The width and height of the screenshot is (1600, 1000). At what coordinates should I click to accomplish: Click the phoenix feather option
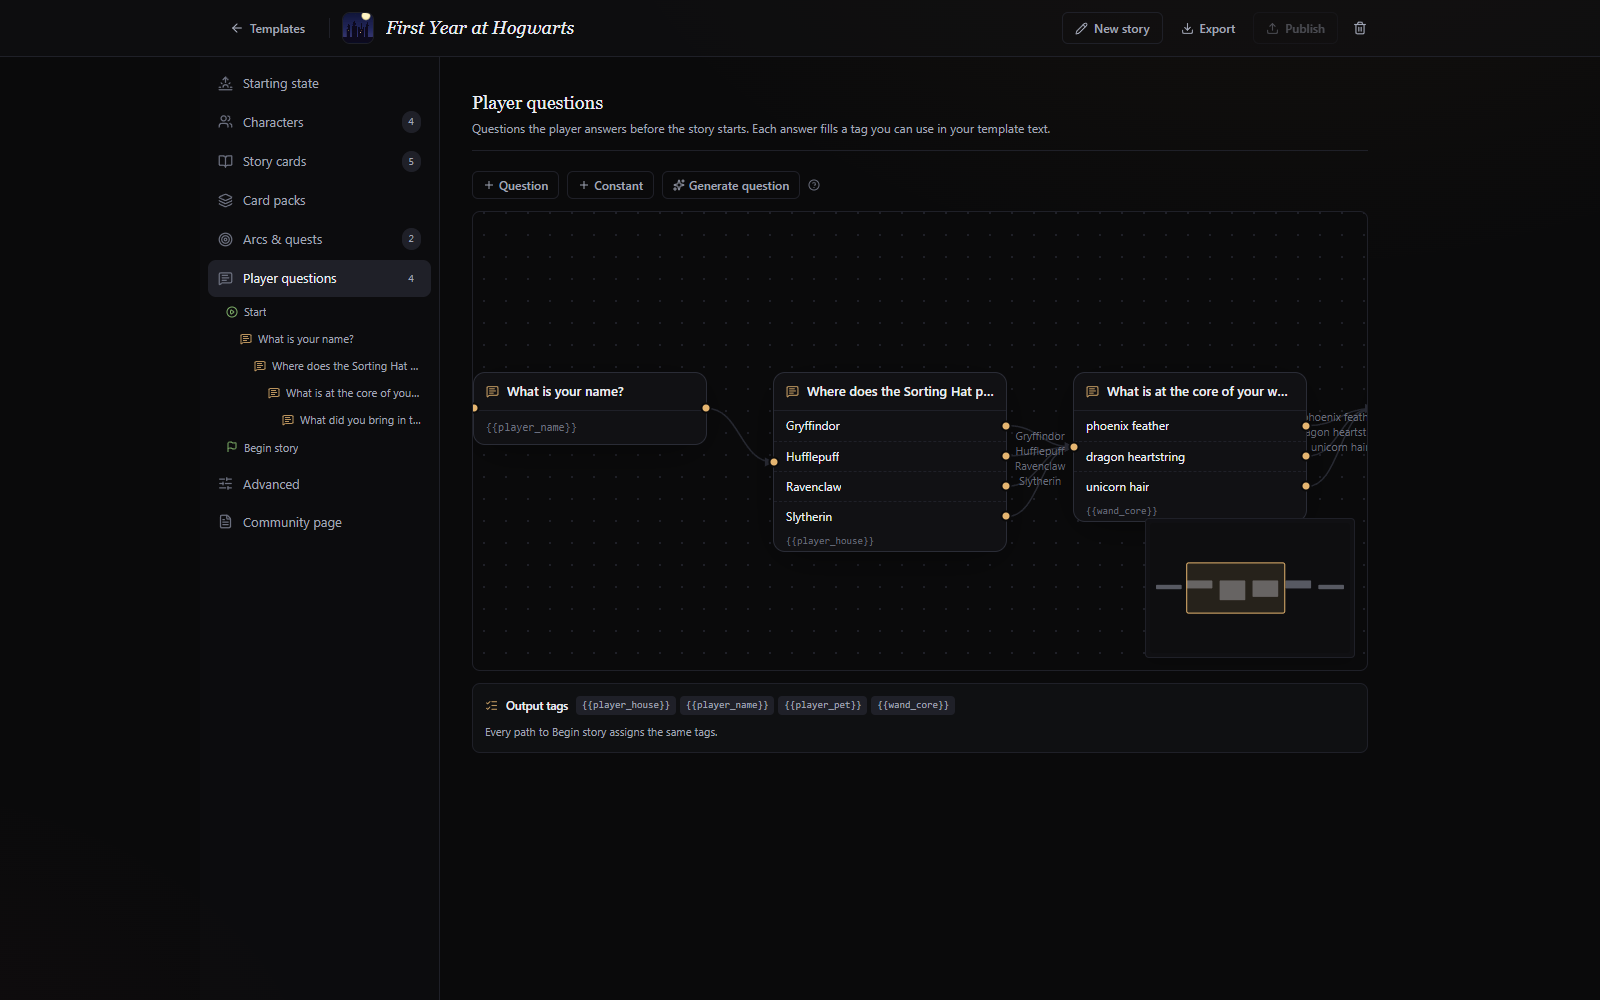(x=1190, y=426)
